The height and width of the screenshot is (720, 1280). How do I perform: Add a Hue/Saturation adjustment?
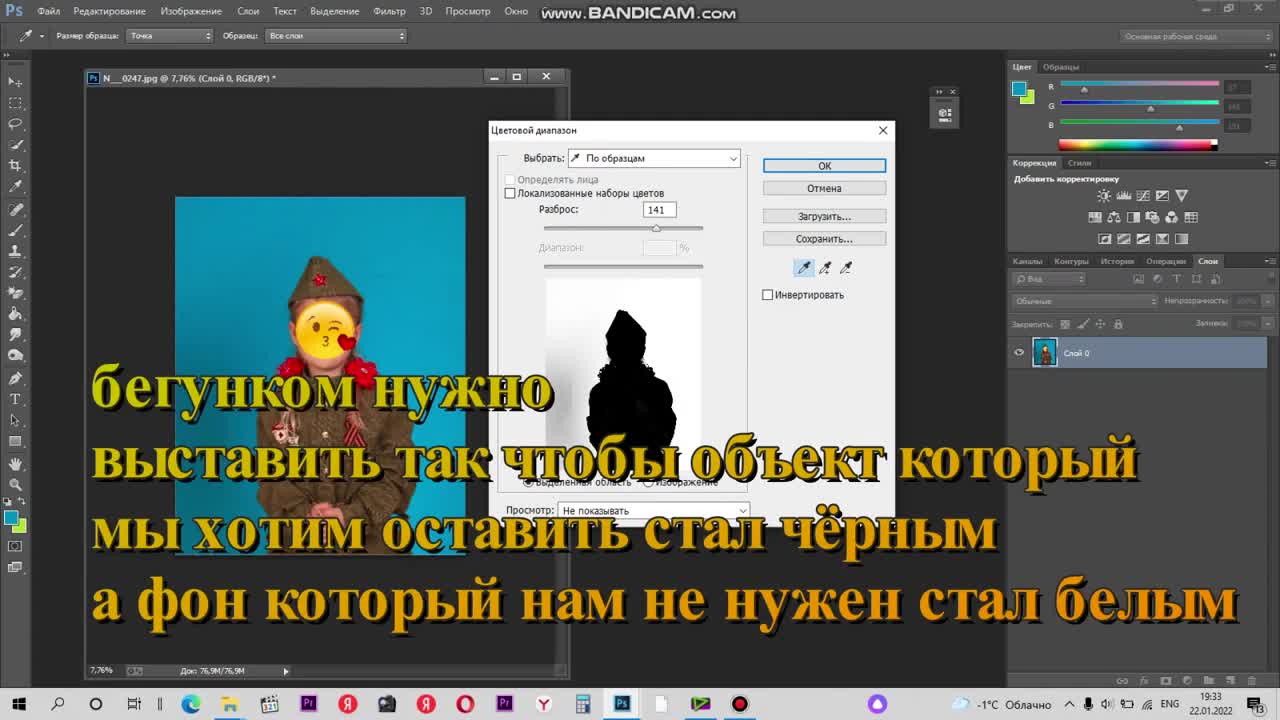tap(1095, 217)
